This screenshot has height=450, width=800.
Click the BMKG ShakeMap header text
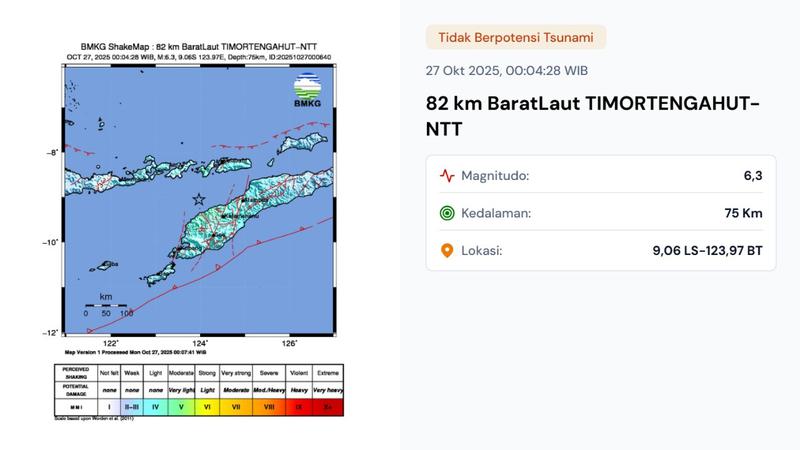point(200,46)
